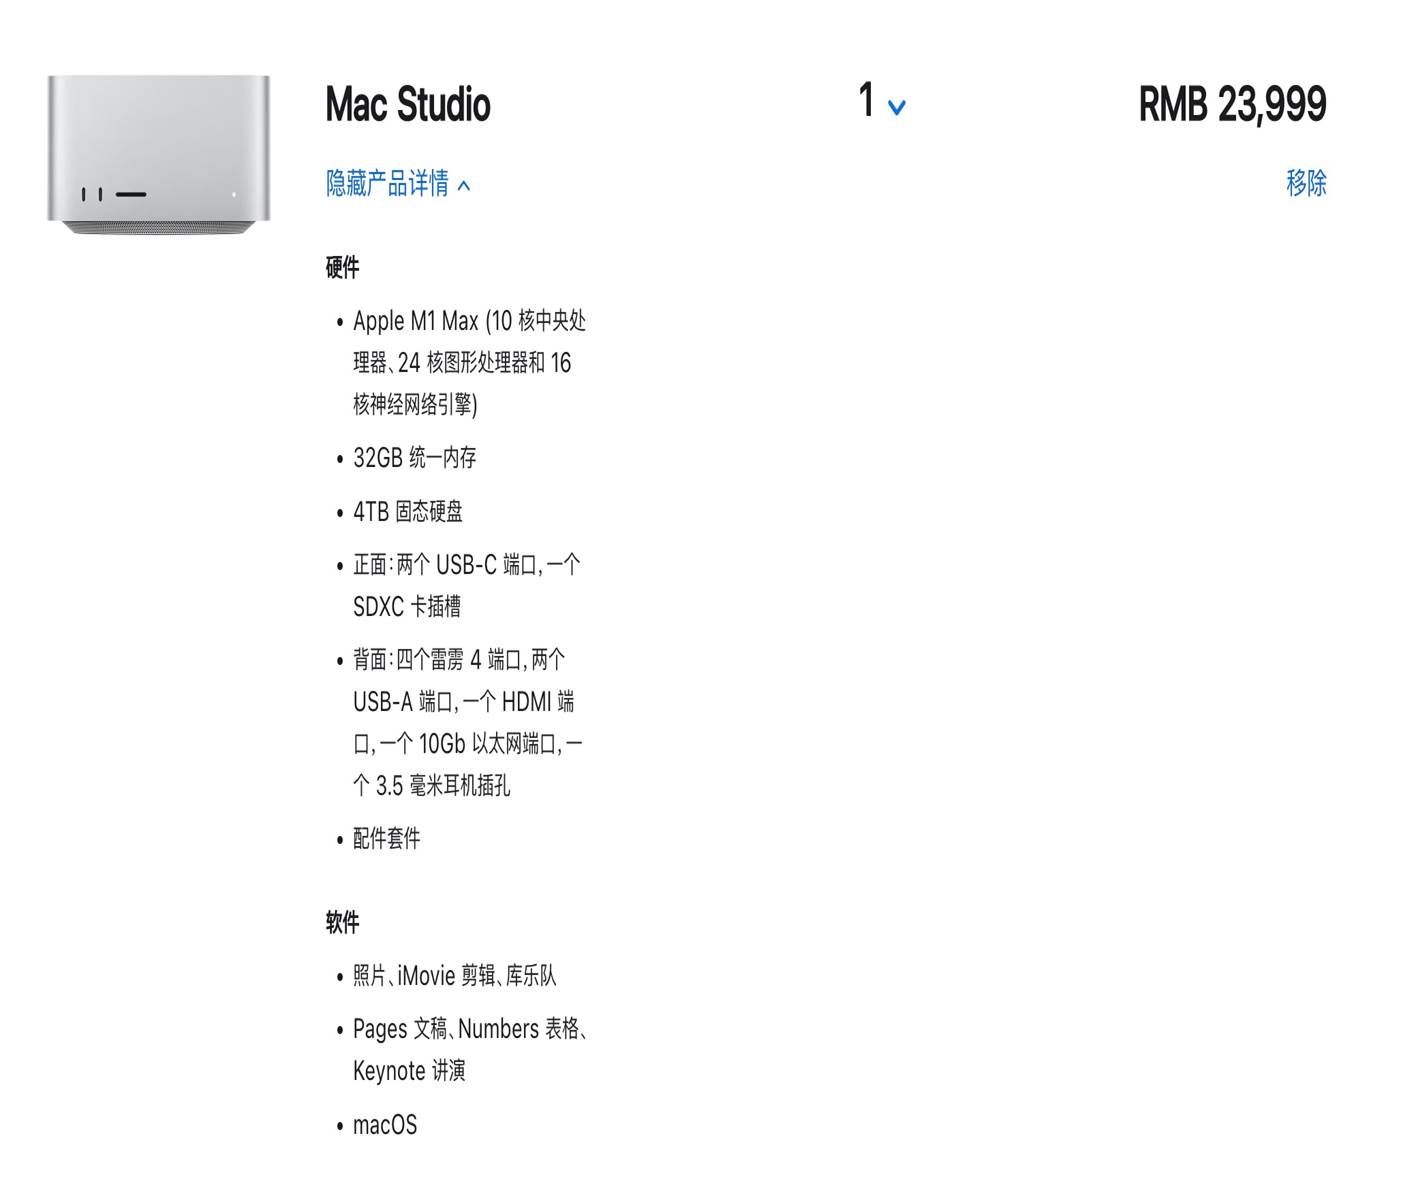The image size is (1416, 1190).
Task: Click the macOS list item
Action: (385, 1125)
